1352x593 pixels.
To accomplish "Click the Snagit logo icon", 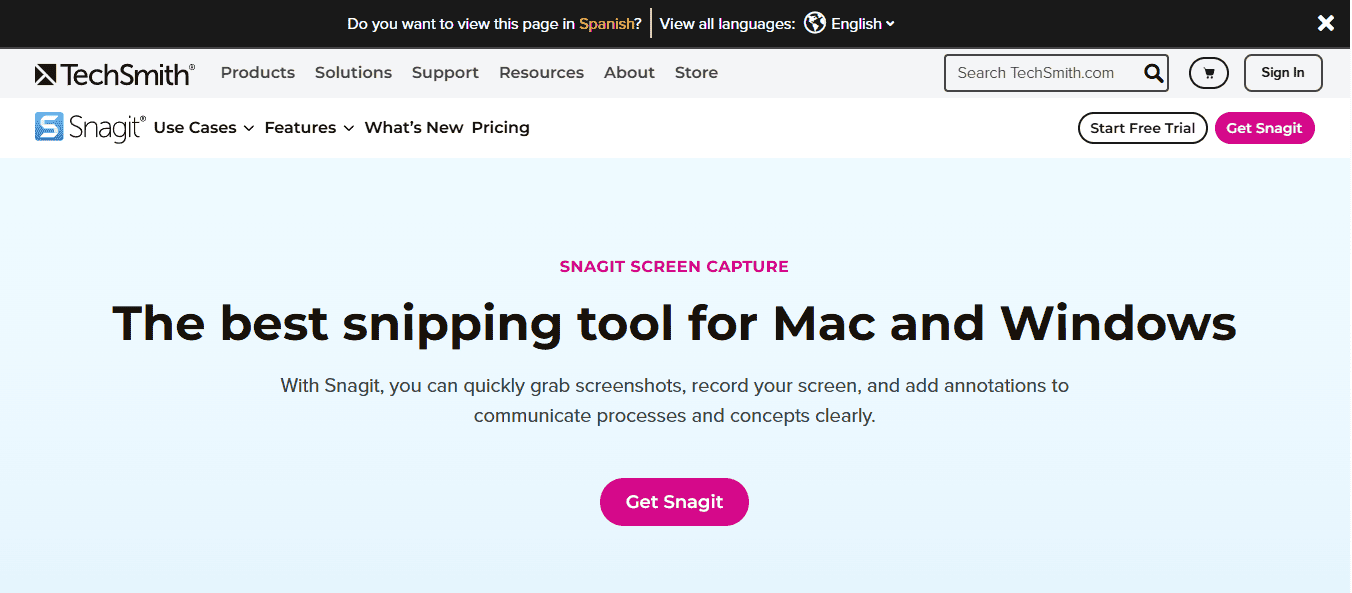I will click(49, 127).
